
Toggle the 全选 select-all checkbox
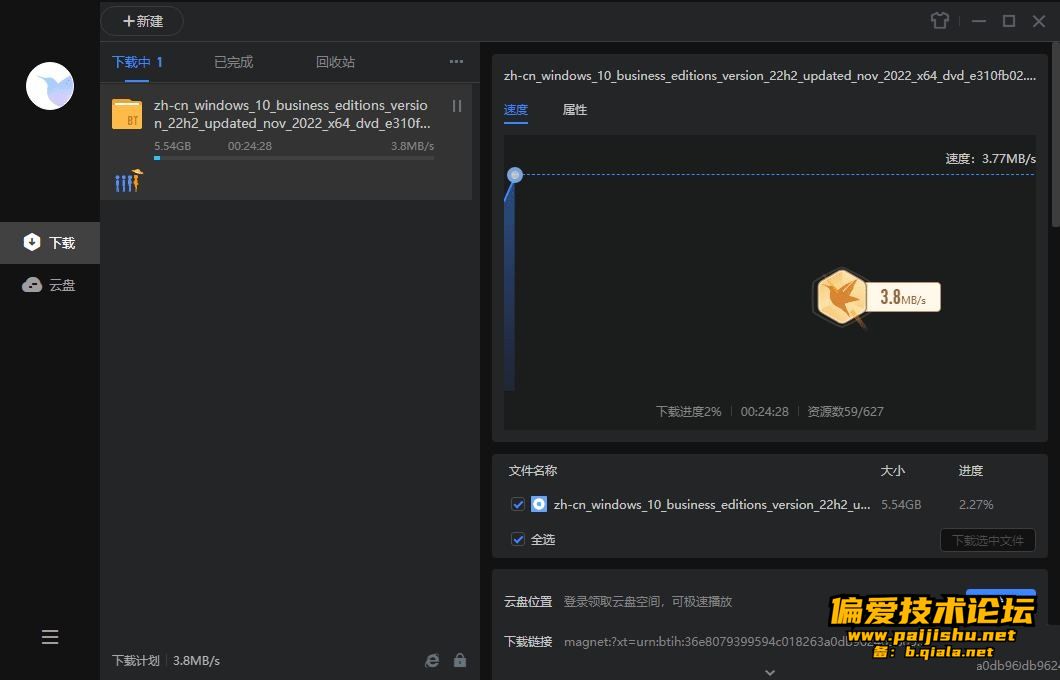(518, 539)
